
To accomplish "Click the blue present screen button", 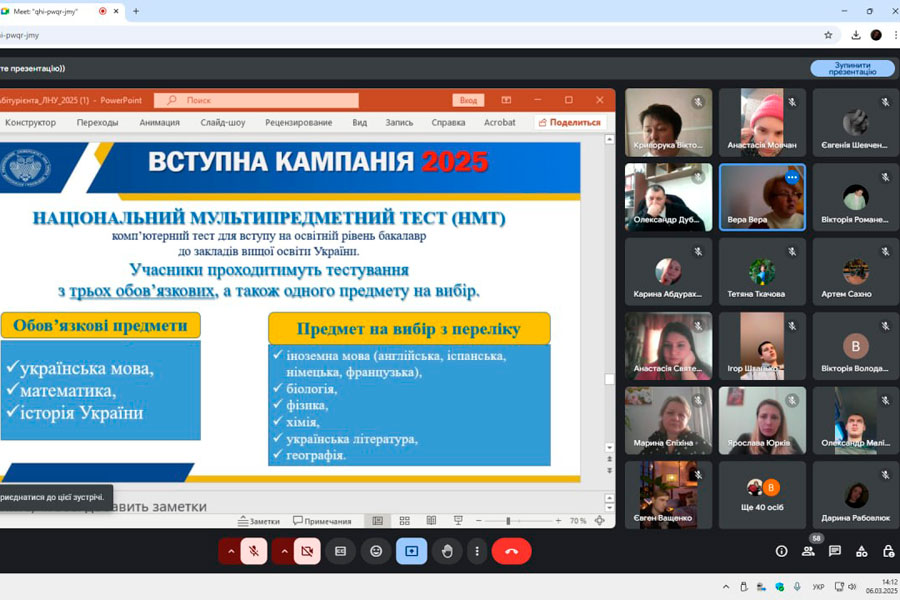I will [412, 551].
